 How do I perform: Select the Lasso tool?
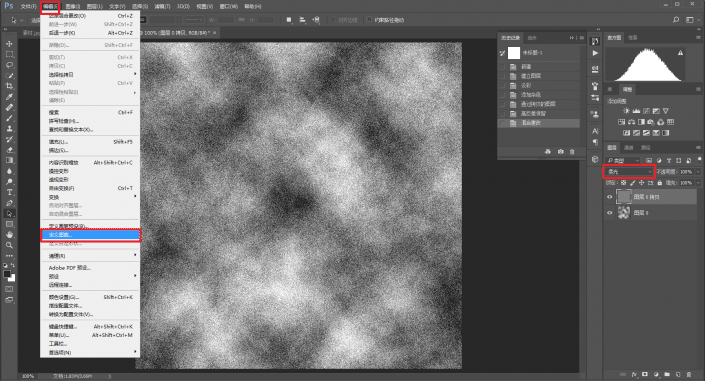(9, 65)
